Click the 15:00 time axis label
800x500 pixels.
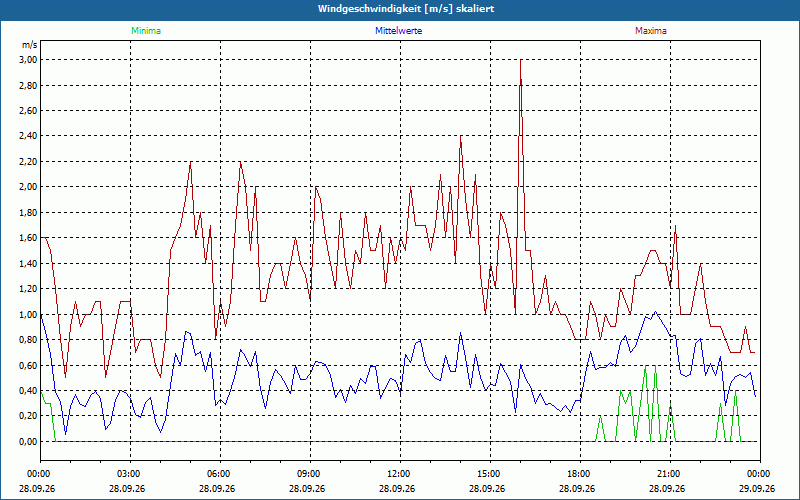click(x=490, y=474)
